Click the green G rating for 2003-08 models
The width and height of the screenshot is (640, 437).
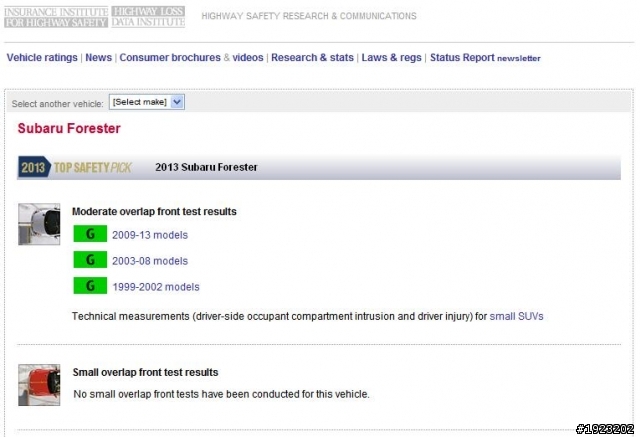pos(90,260)
